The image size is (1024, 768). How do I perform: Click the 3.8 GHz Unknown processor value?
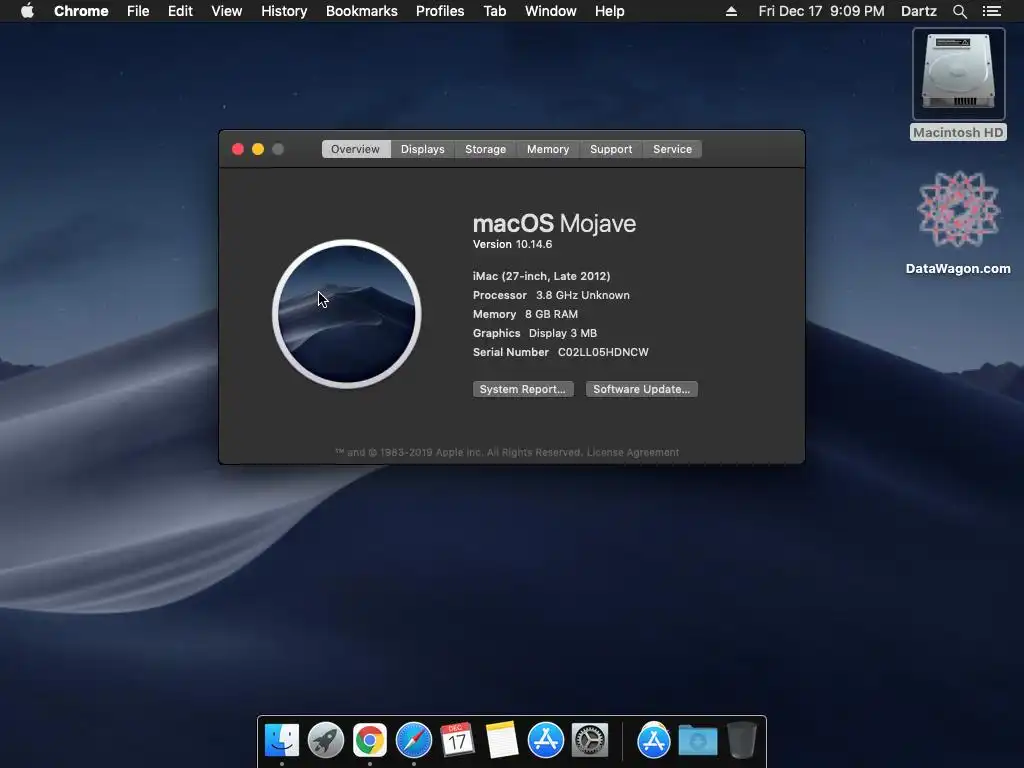click(x=583, y=295)
